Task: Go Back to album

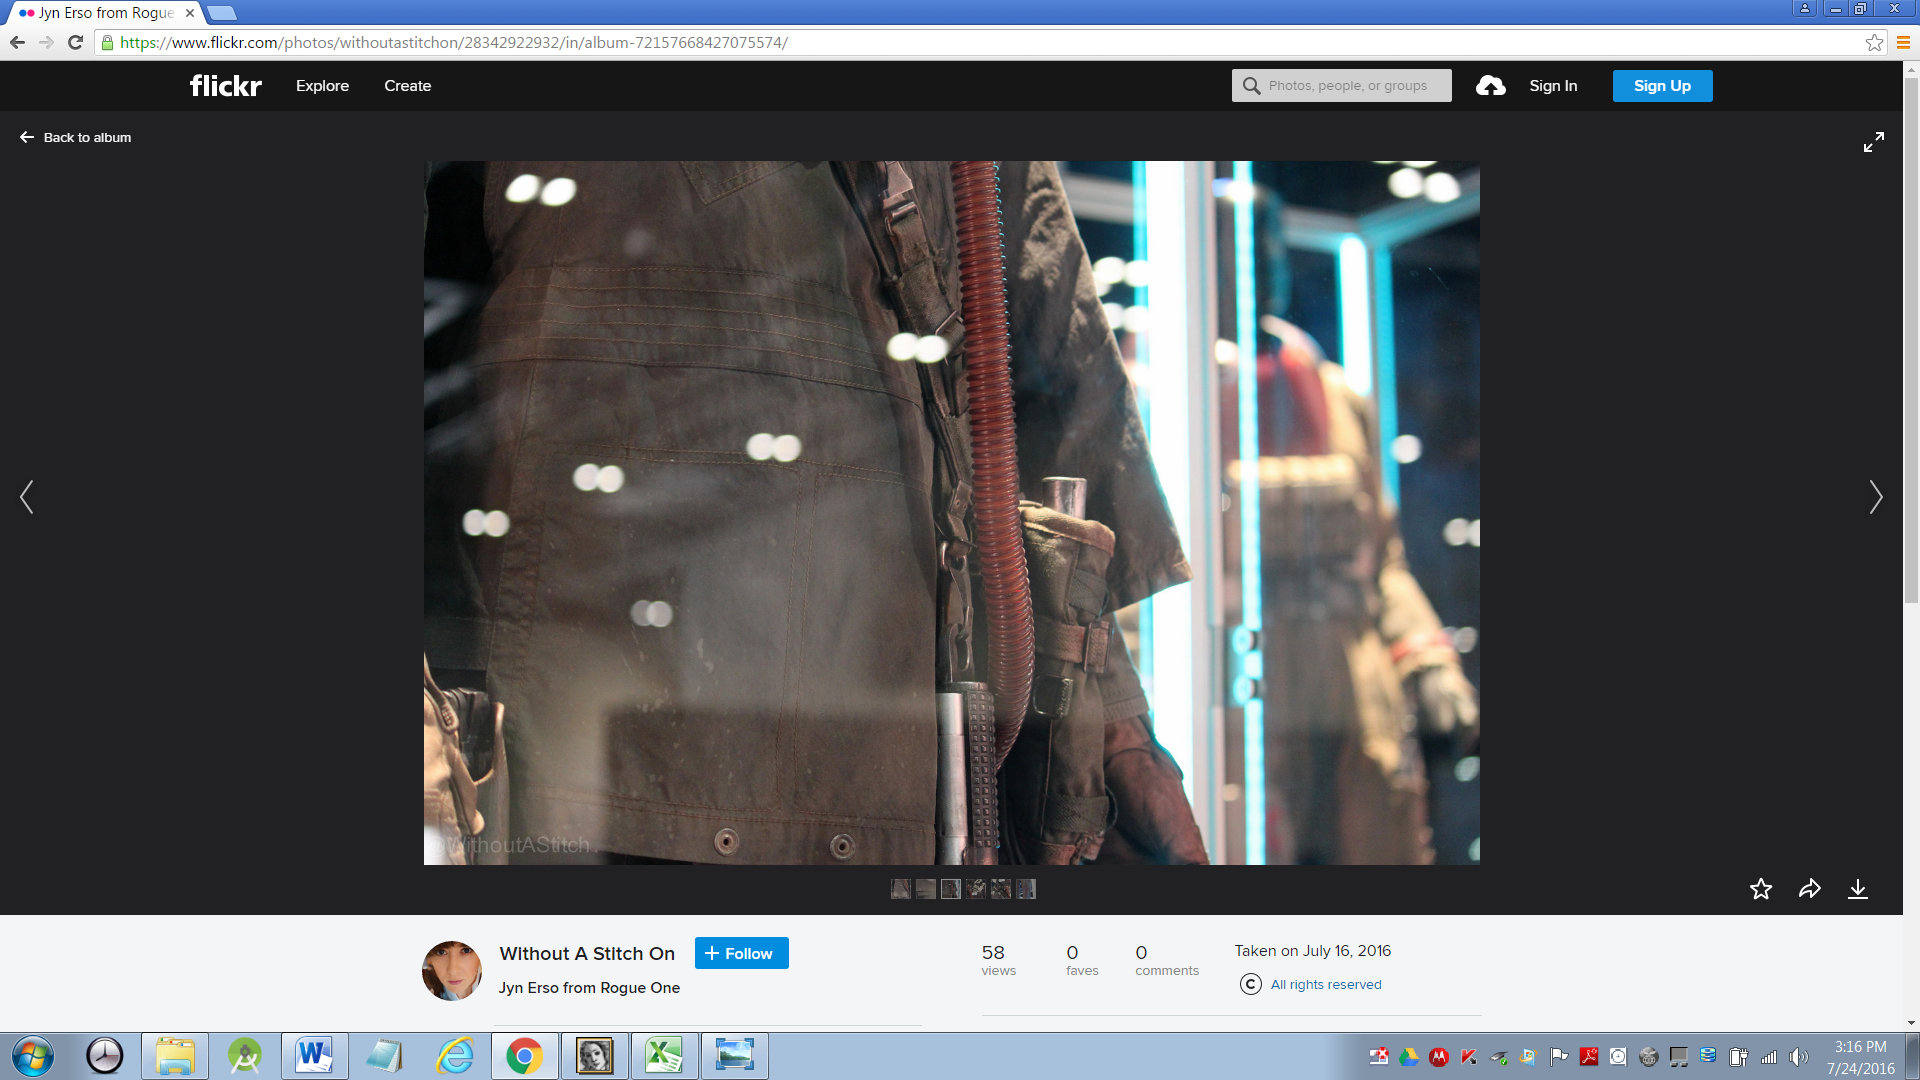Action: click(75, 138)
